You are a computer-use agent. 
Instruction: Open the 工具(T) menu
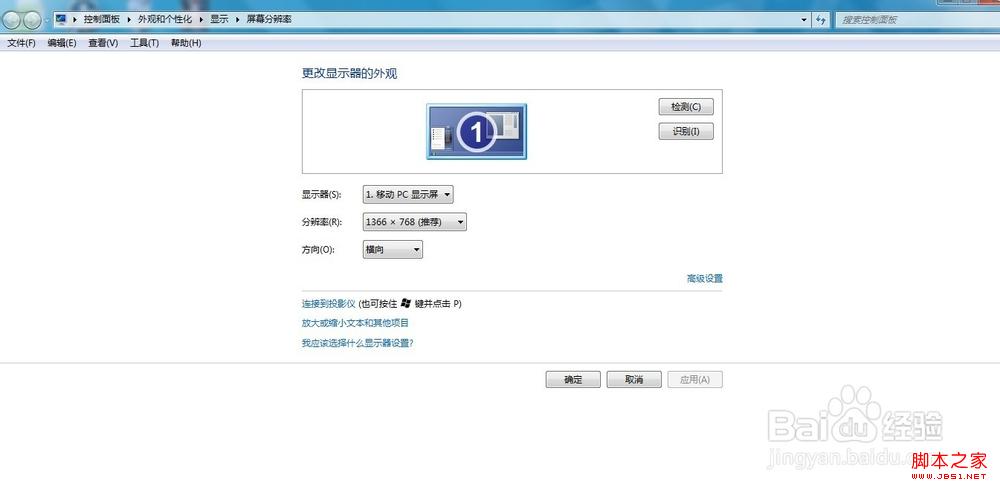tap(144, 43)
